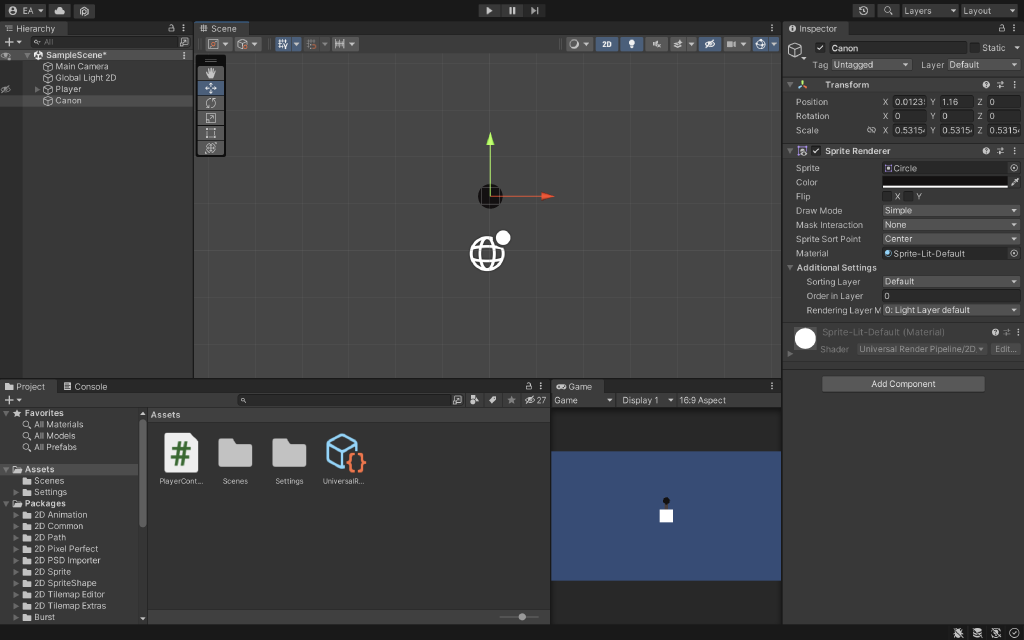Click the Pause button
1024x640 pixels.
tap(511, 10)
